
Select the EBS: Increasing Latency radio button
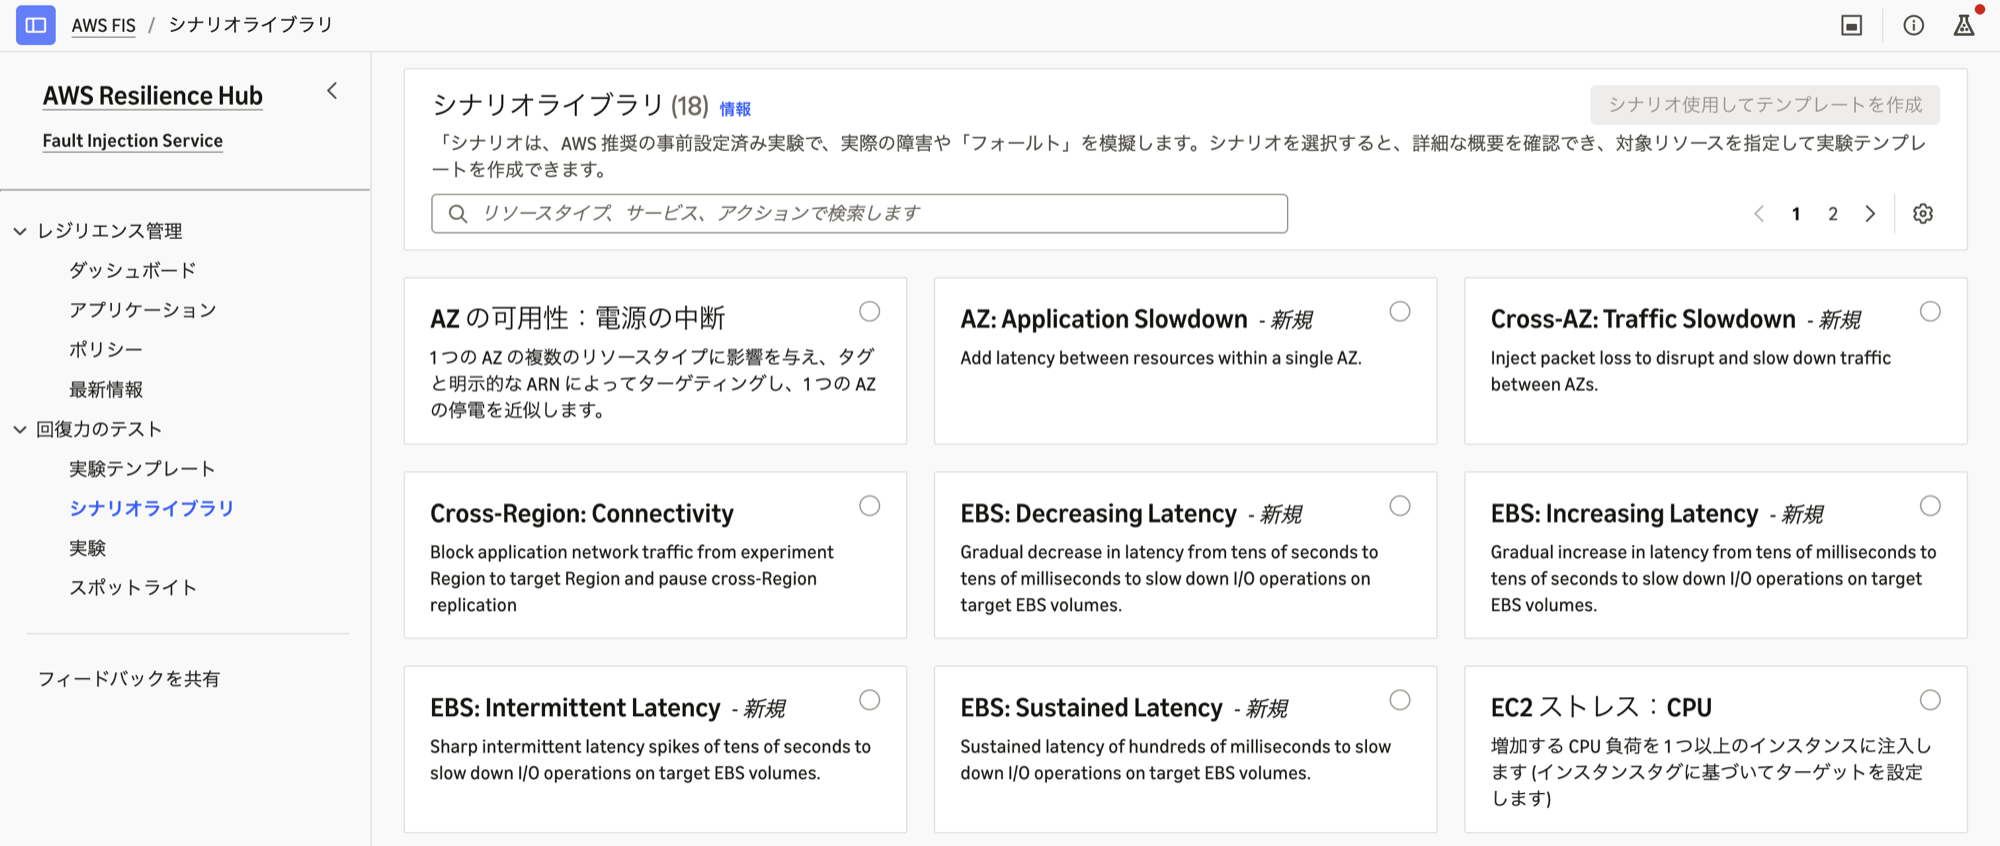(1930, 506)
